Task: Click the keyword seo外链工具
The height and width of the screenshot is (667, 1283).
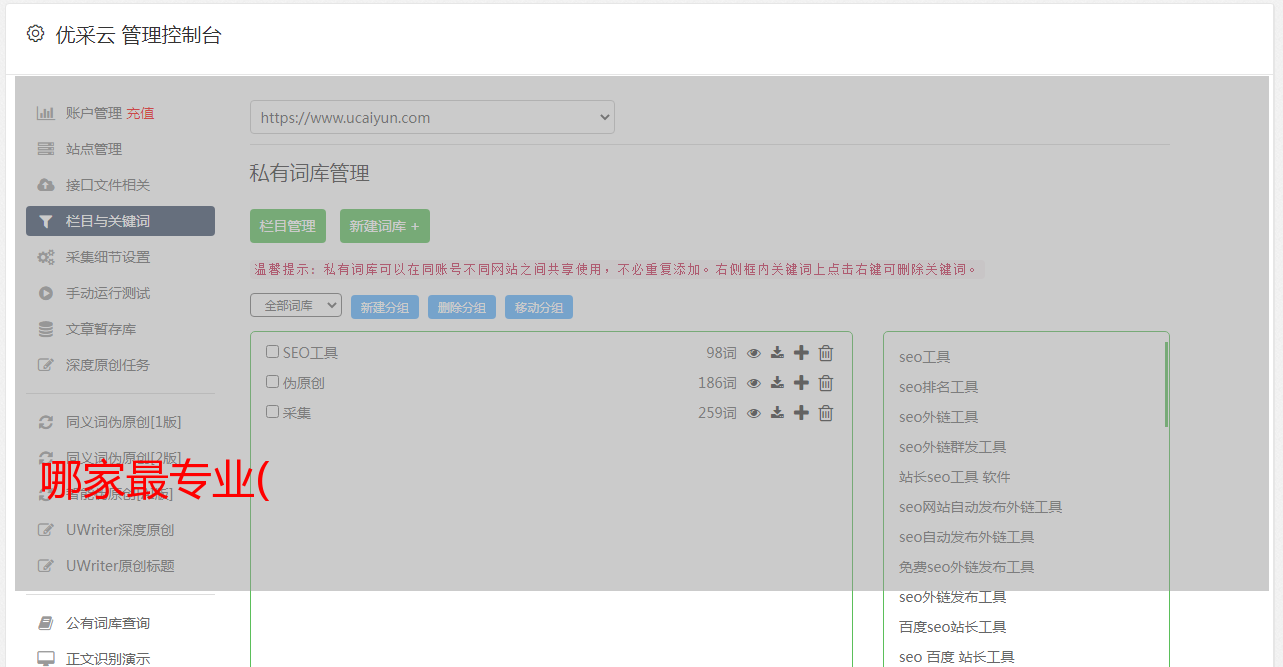Action: tap(939, 417)
